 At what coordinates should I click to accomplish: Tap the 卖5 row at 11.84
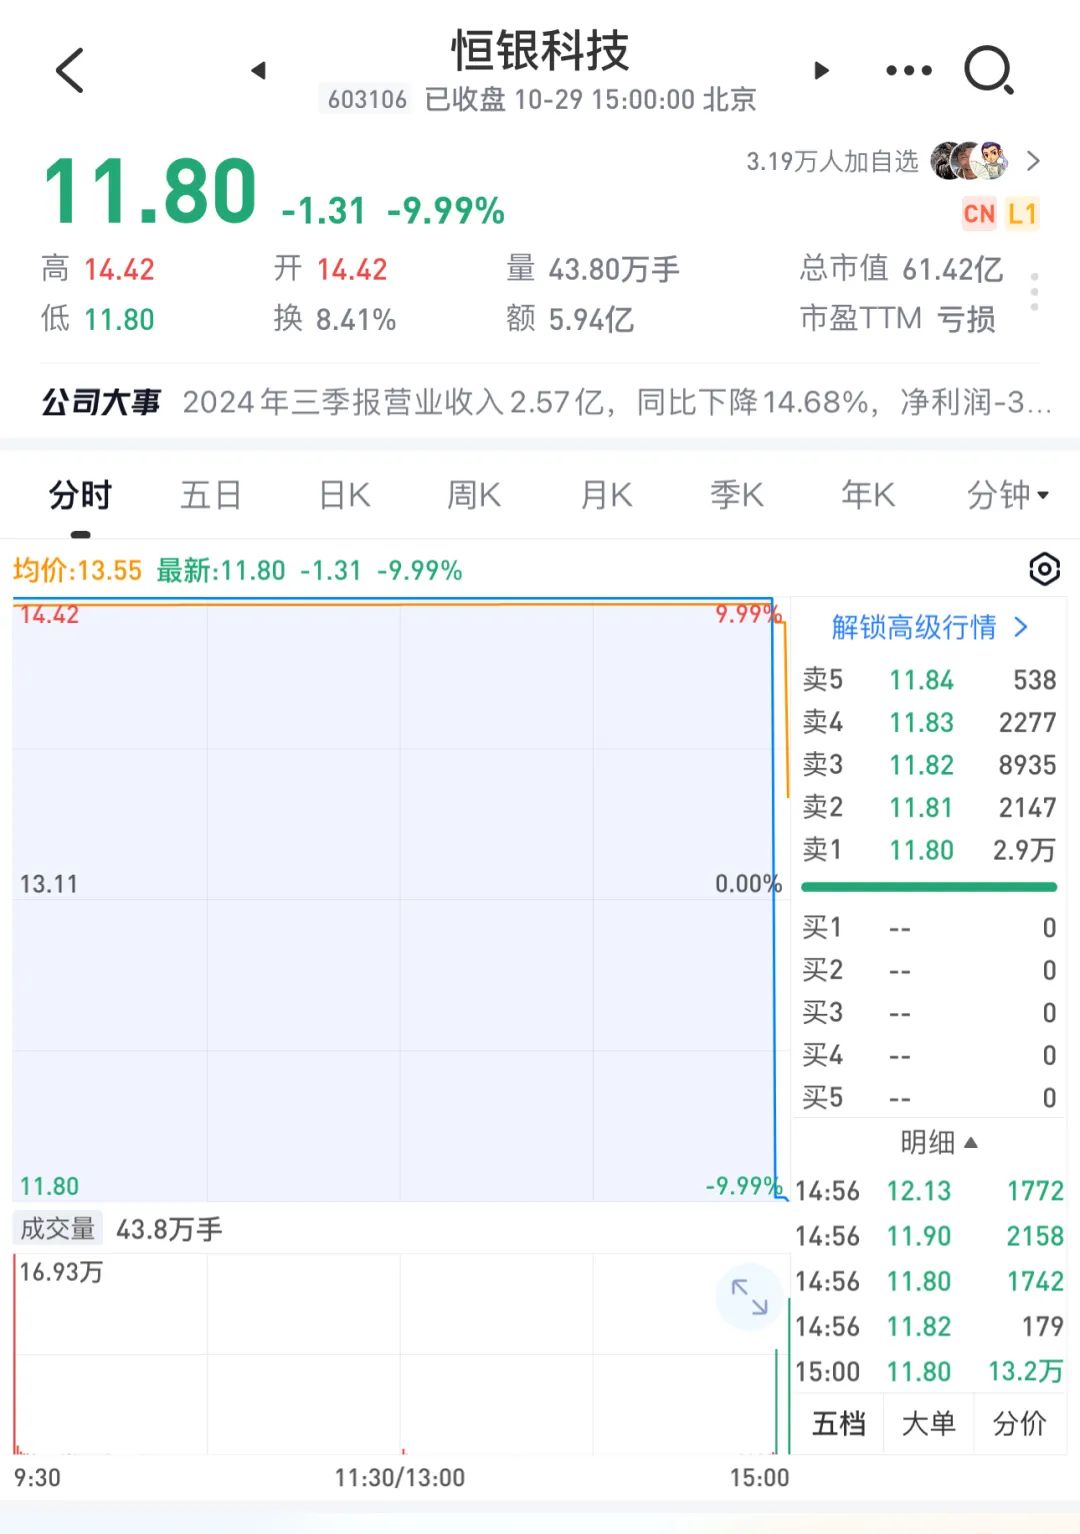(929, 680)
